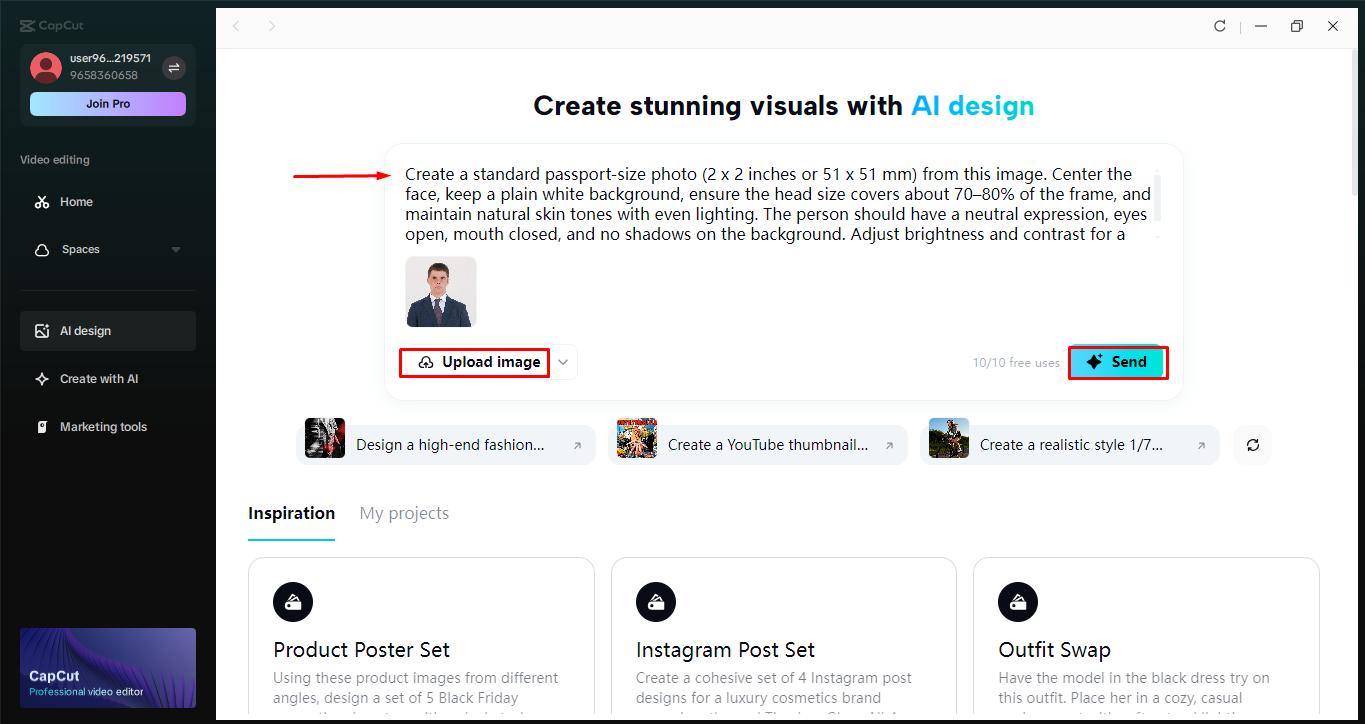Image resolution: width=1365 pixels, height=724 pixels.
Task: Open dropdown arrow next to Upload image
Action: [563, 362]
